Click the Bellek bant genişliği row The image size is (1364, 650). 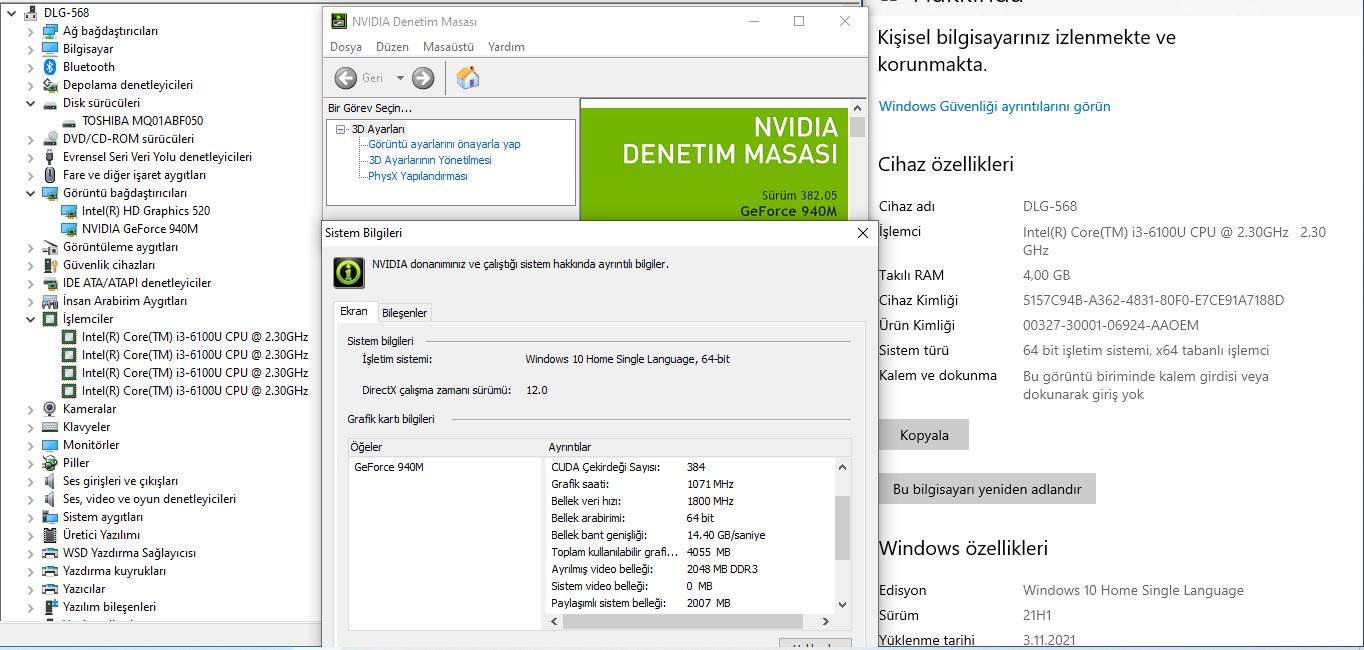coord(691,535)
